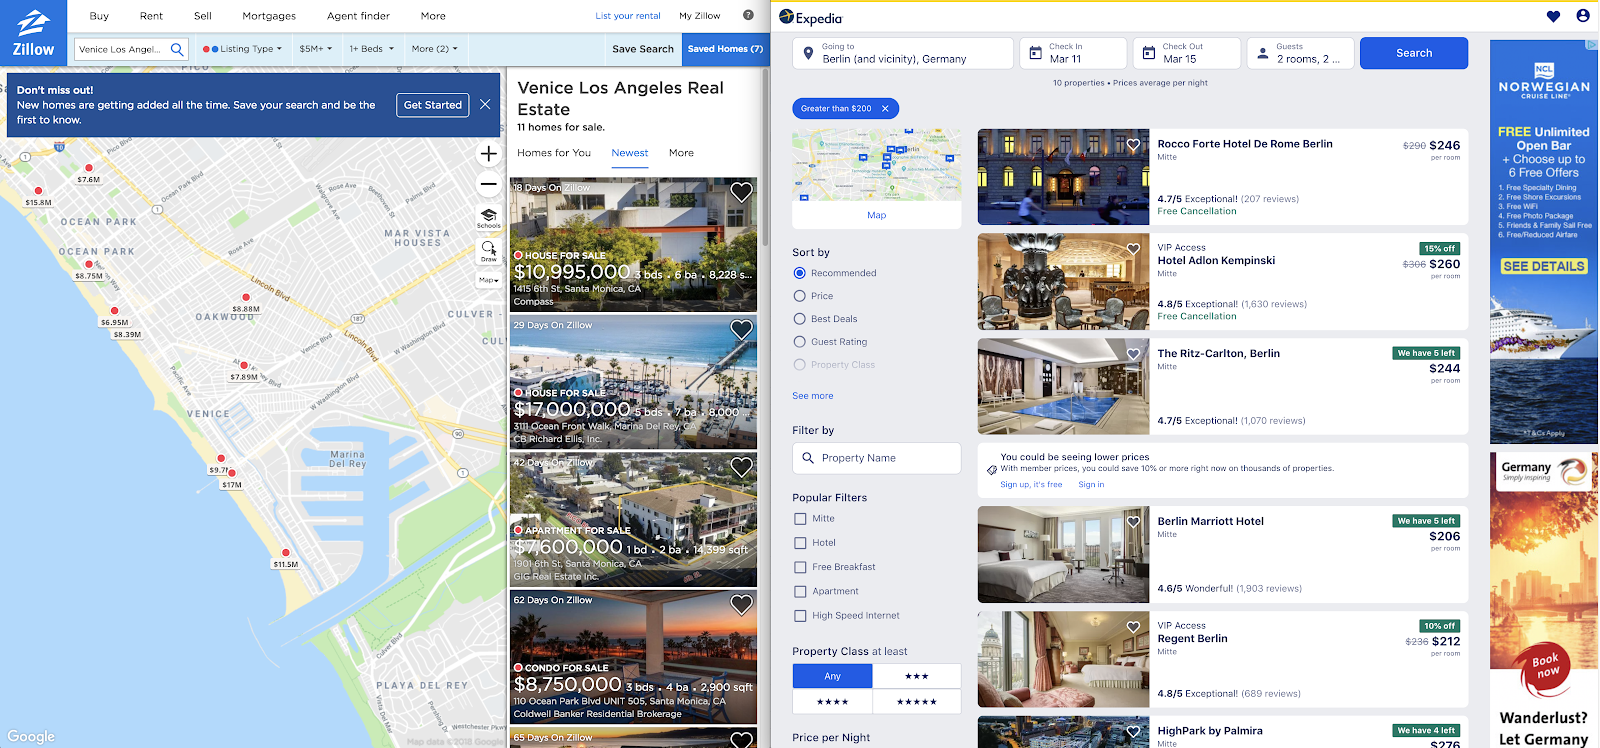Open Agent finder menu
The height and width of the screenshot is (748, 1600).
[358, 16]
